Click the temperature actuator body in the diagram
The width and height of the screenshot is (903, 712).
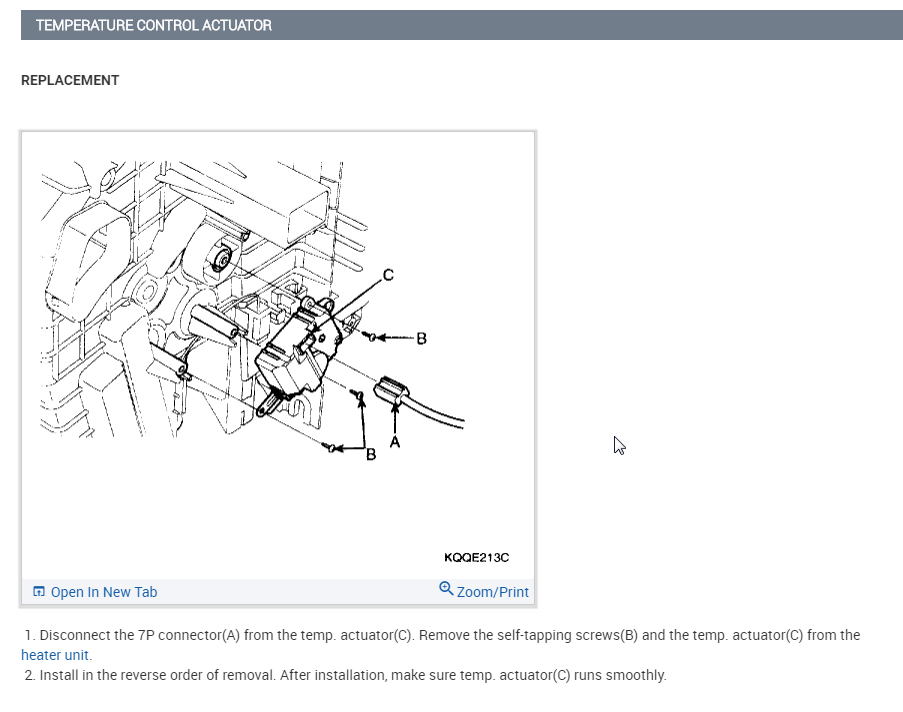click(x=297, y=351)
